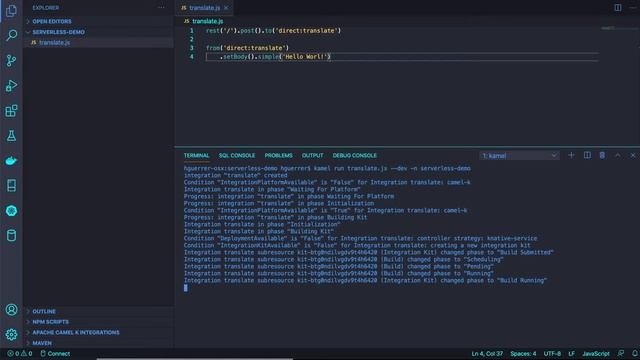This screenshot has width=640, height=360.
Task: Switch to the SQL Console tab
Action: 237,156
